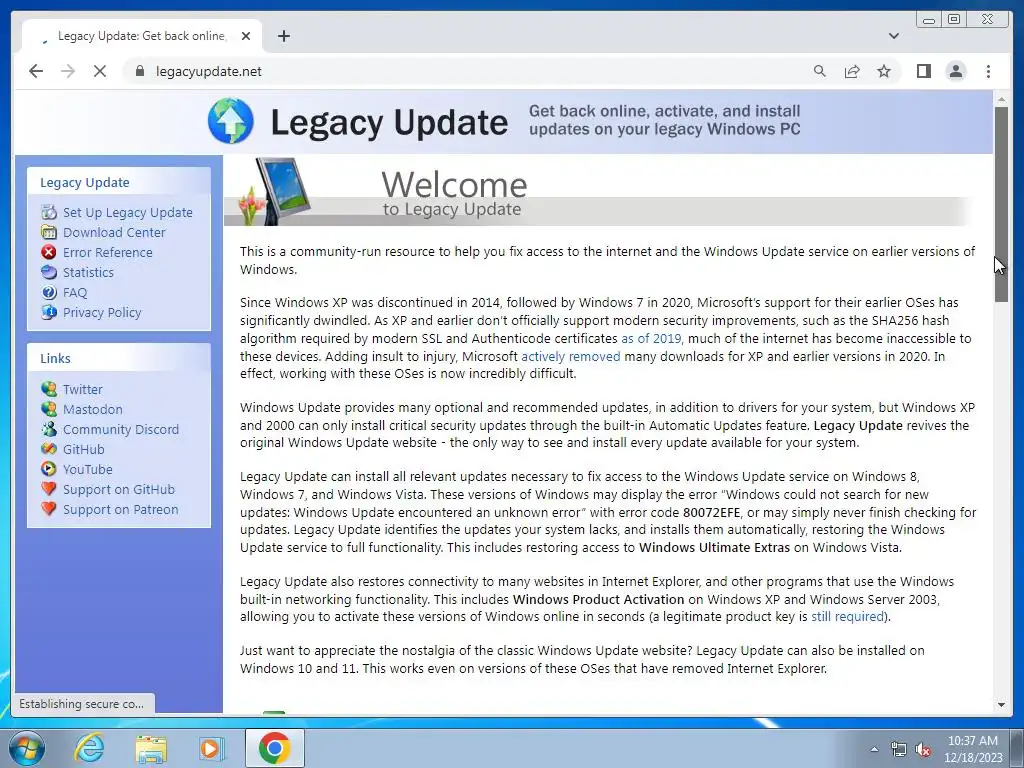
Task: Open the Community Discord link
Action: pos(121,429)
